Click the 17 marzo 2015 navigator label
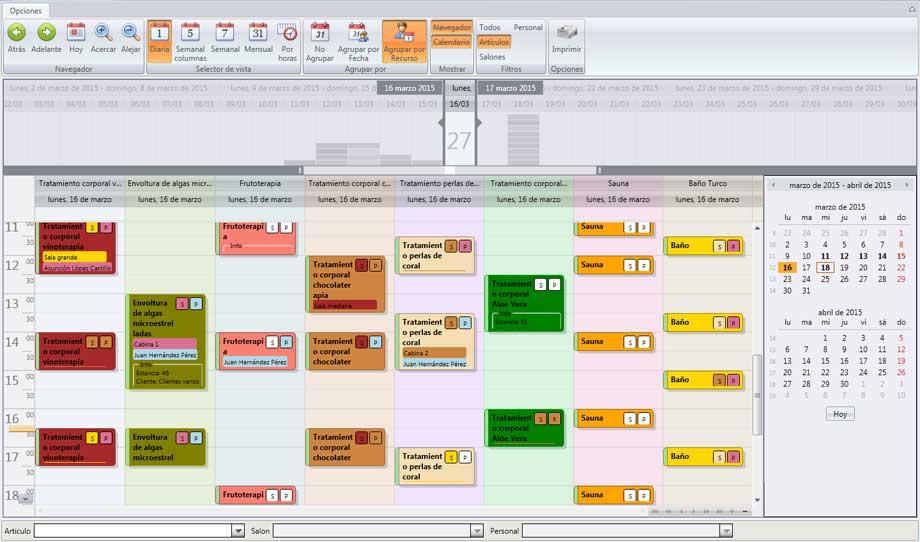The height and width of the screenshot is (542, 920). [x=510, y=88]
